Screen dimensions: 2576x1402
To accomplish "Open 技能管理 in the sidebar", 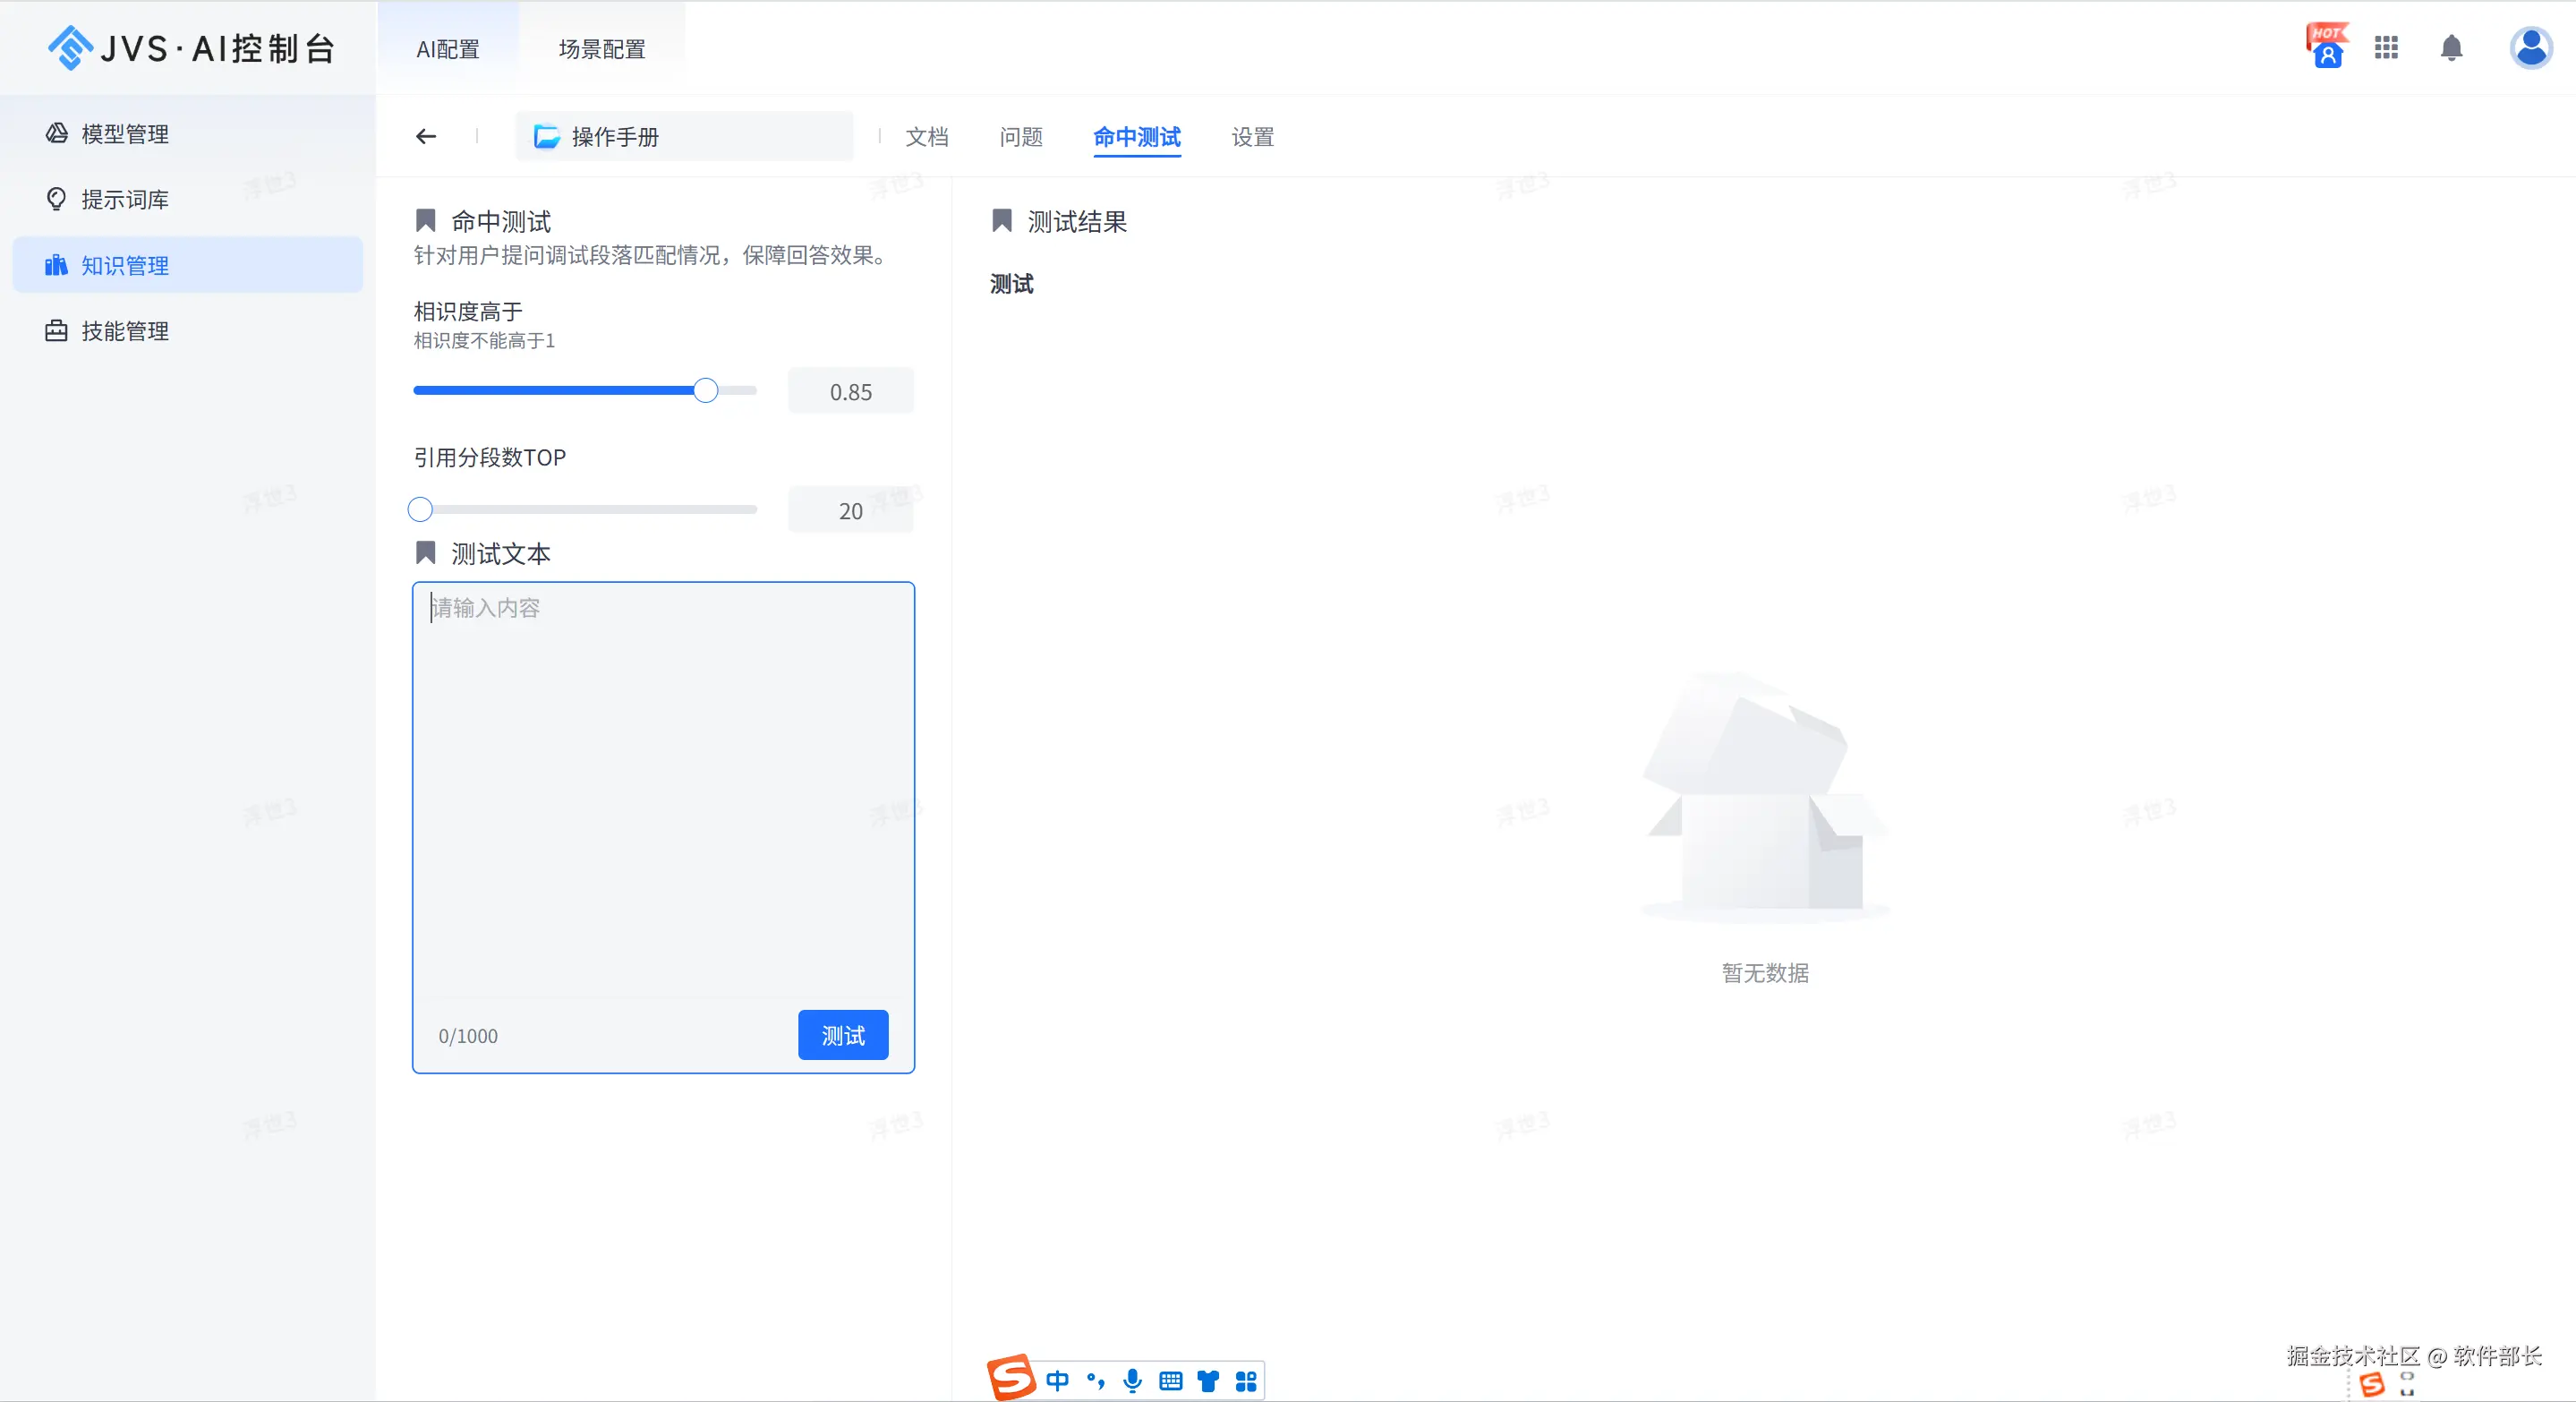I will tap(125, 331).
